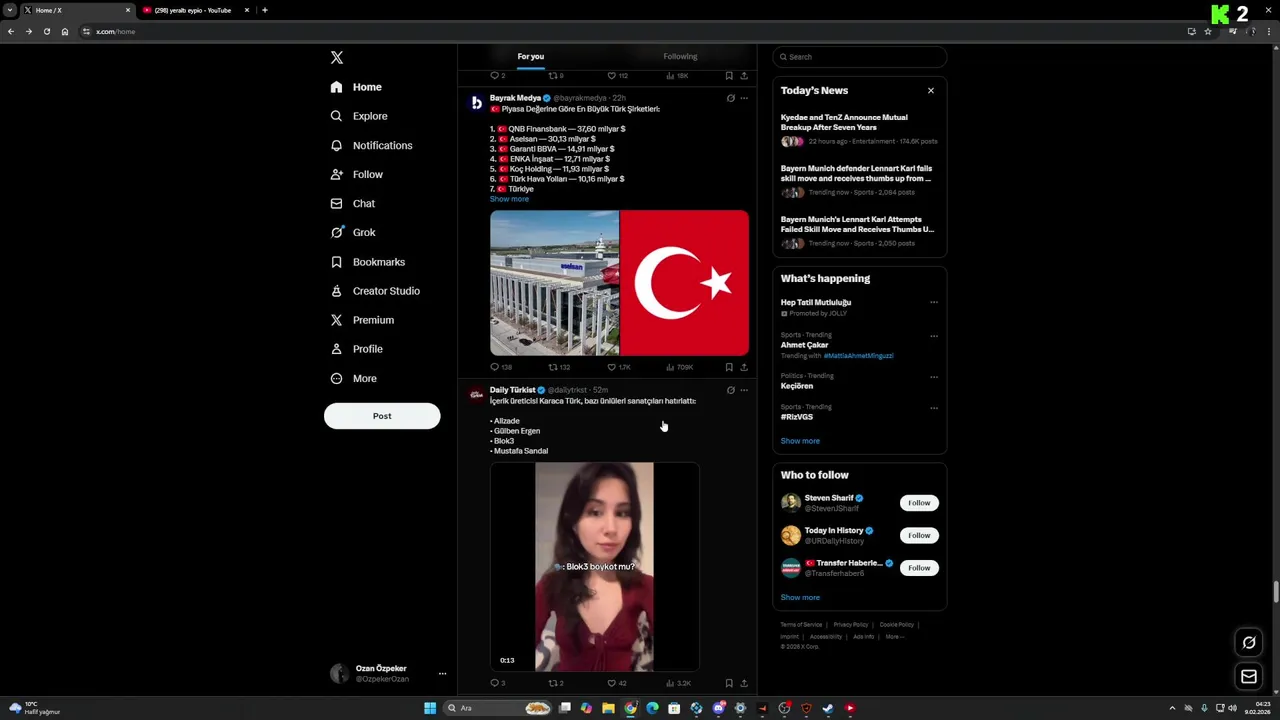Click the Follow sidebar person icon
Screen dimensions: 1280x720
pyautogui.click(x=337, y=174)
